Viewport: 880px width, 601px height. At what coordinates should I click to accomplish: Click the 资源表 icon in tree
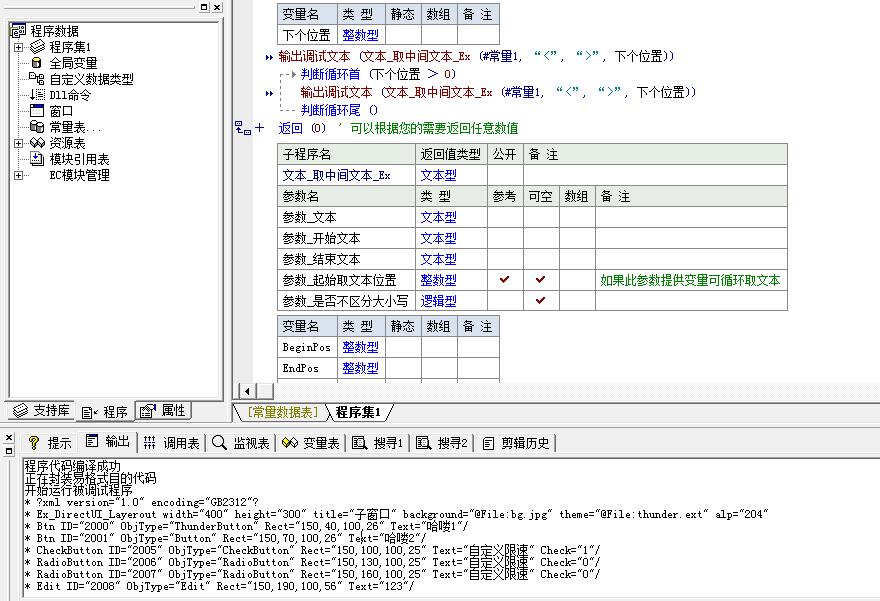tap(37, 143)
